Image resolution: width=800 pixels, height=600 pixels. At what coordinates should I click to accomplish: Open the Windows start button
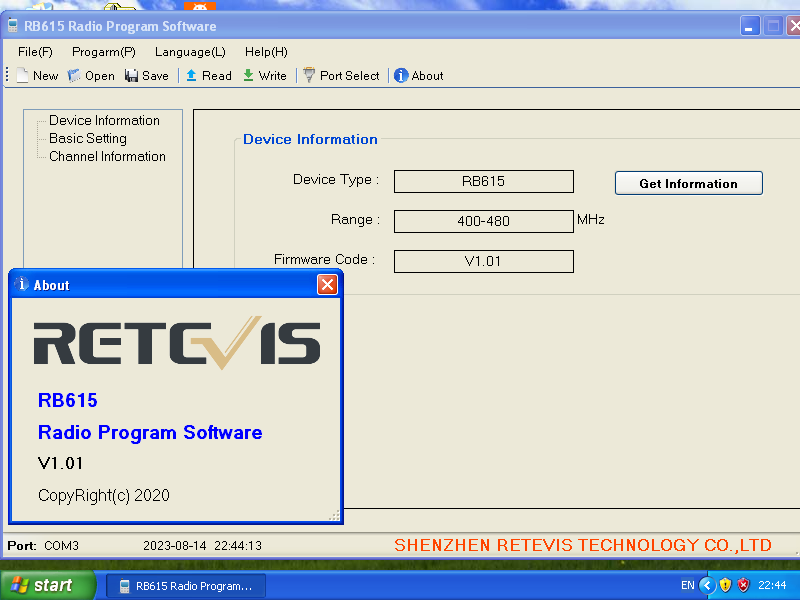pyautogui.click(x=48, y=585)
